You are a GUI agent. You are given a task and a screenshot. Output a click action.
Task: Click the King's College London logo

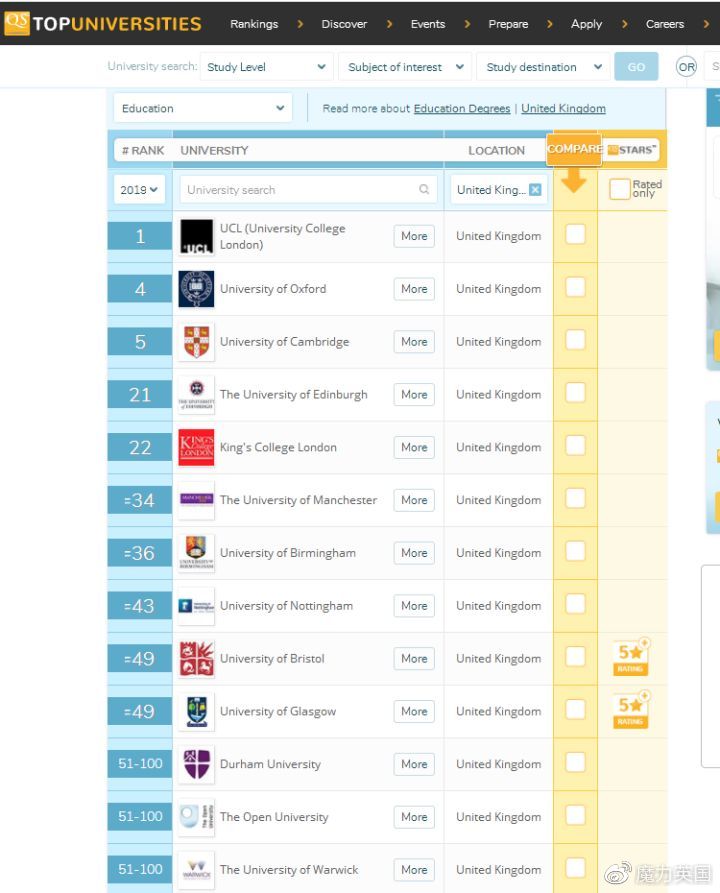click(197, 448)
